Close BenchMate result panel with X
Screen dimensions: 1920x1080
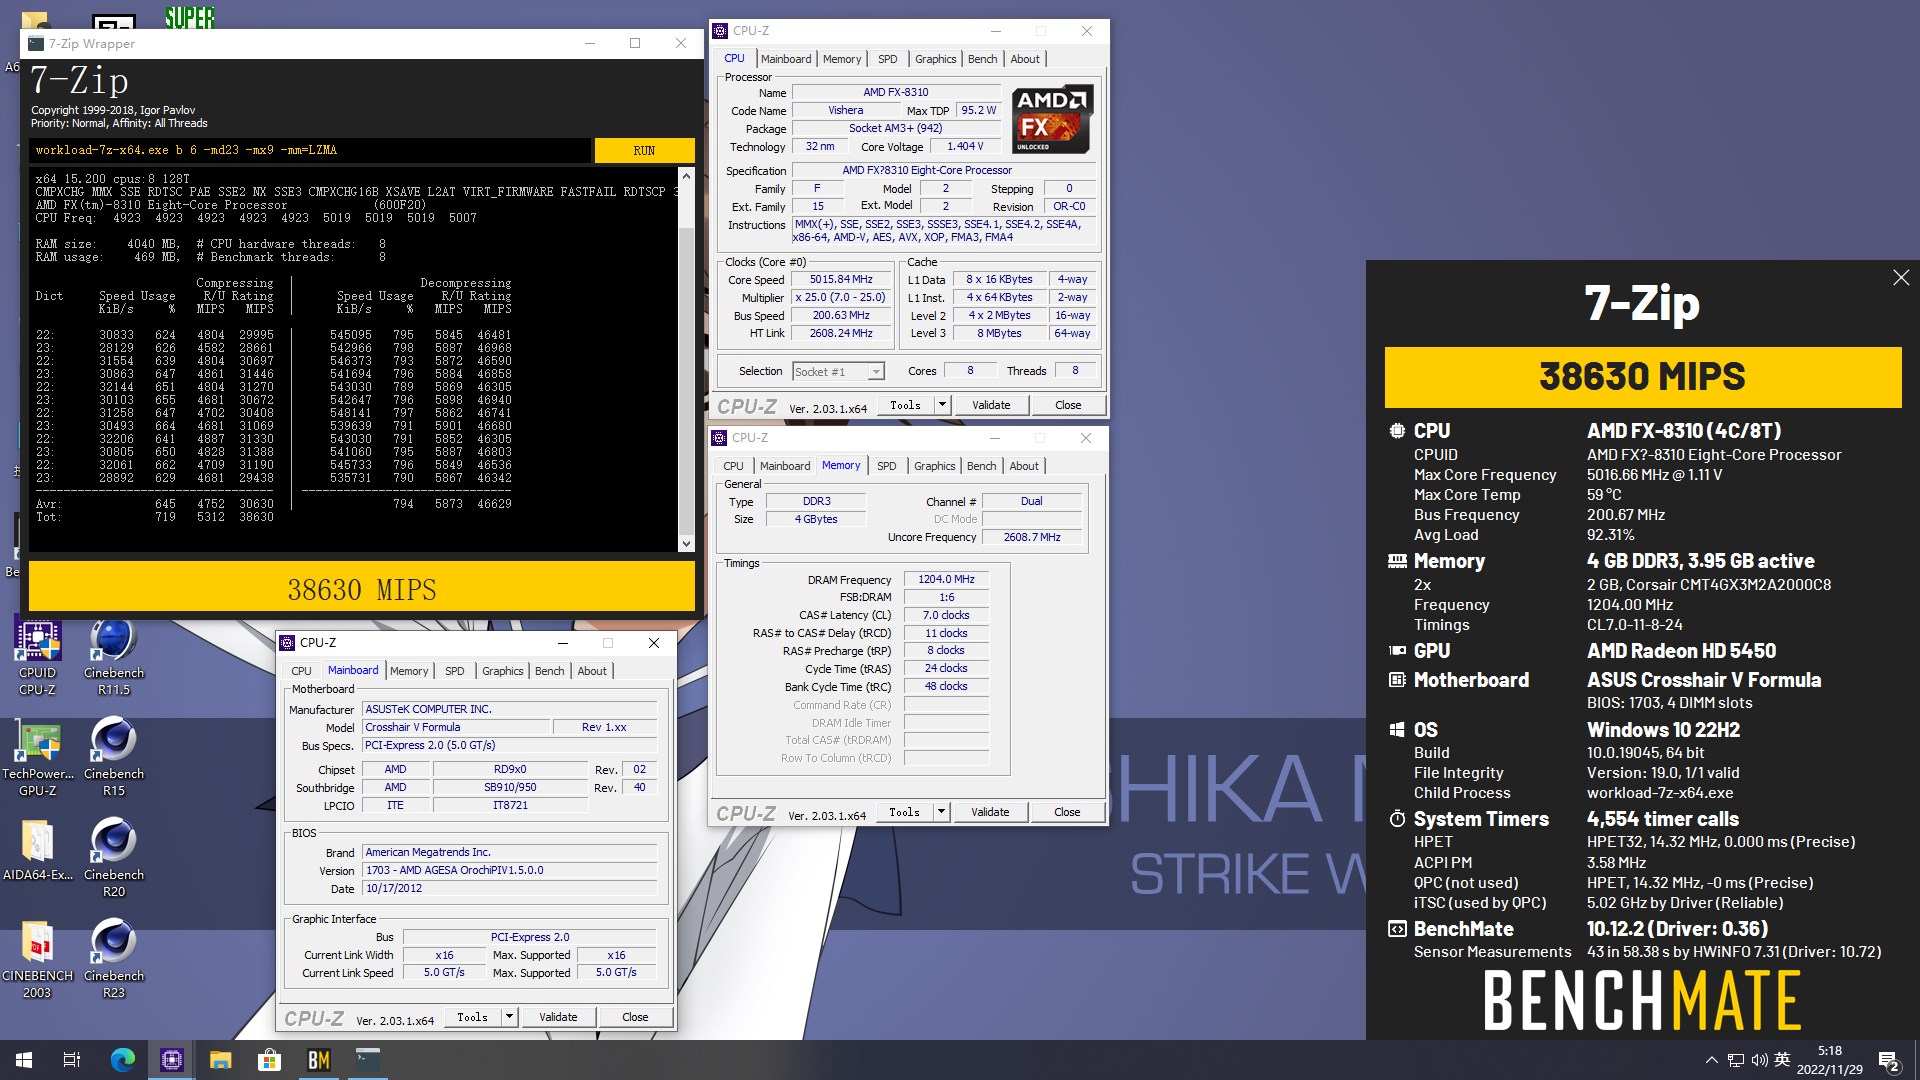pos(1901,278)
